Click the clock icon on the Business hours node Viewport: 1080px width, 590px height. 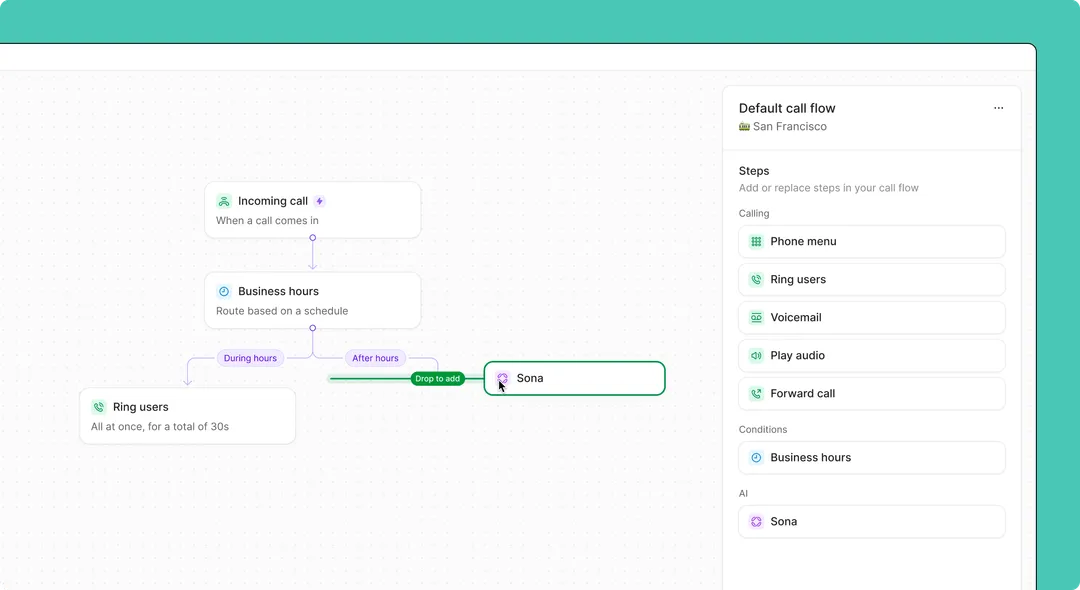point(226,292)
